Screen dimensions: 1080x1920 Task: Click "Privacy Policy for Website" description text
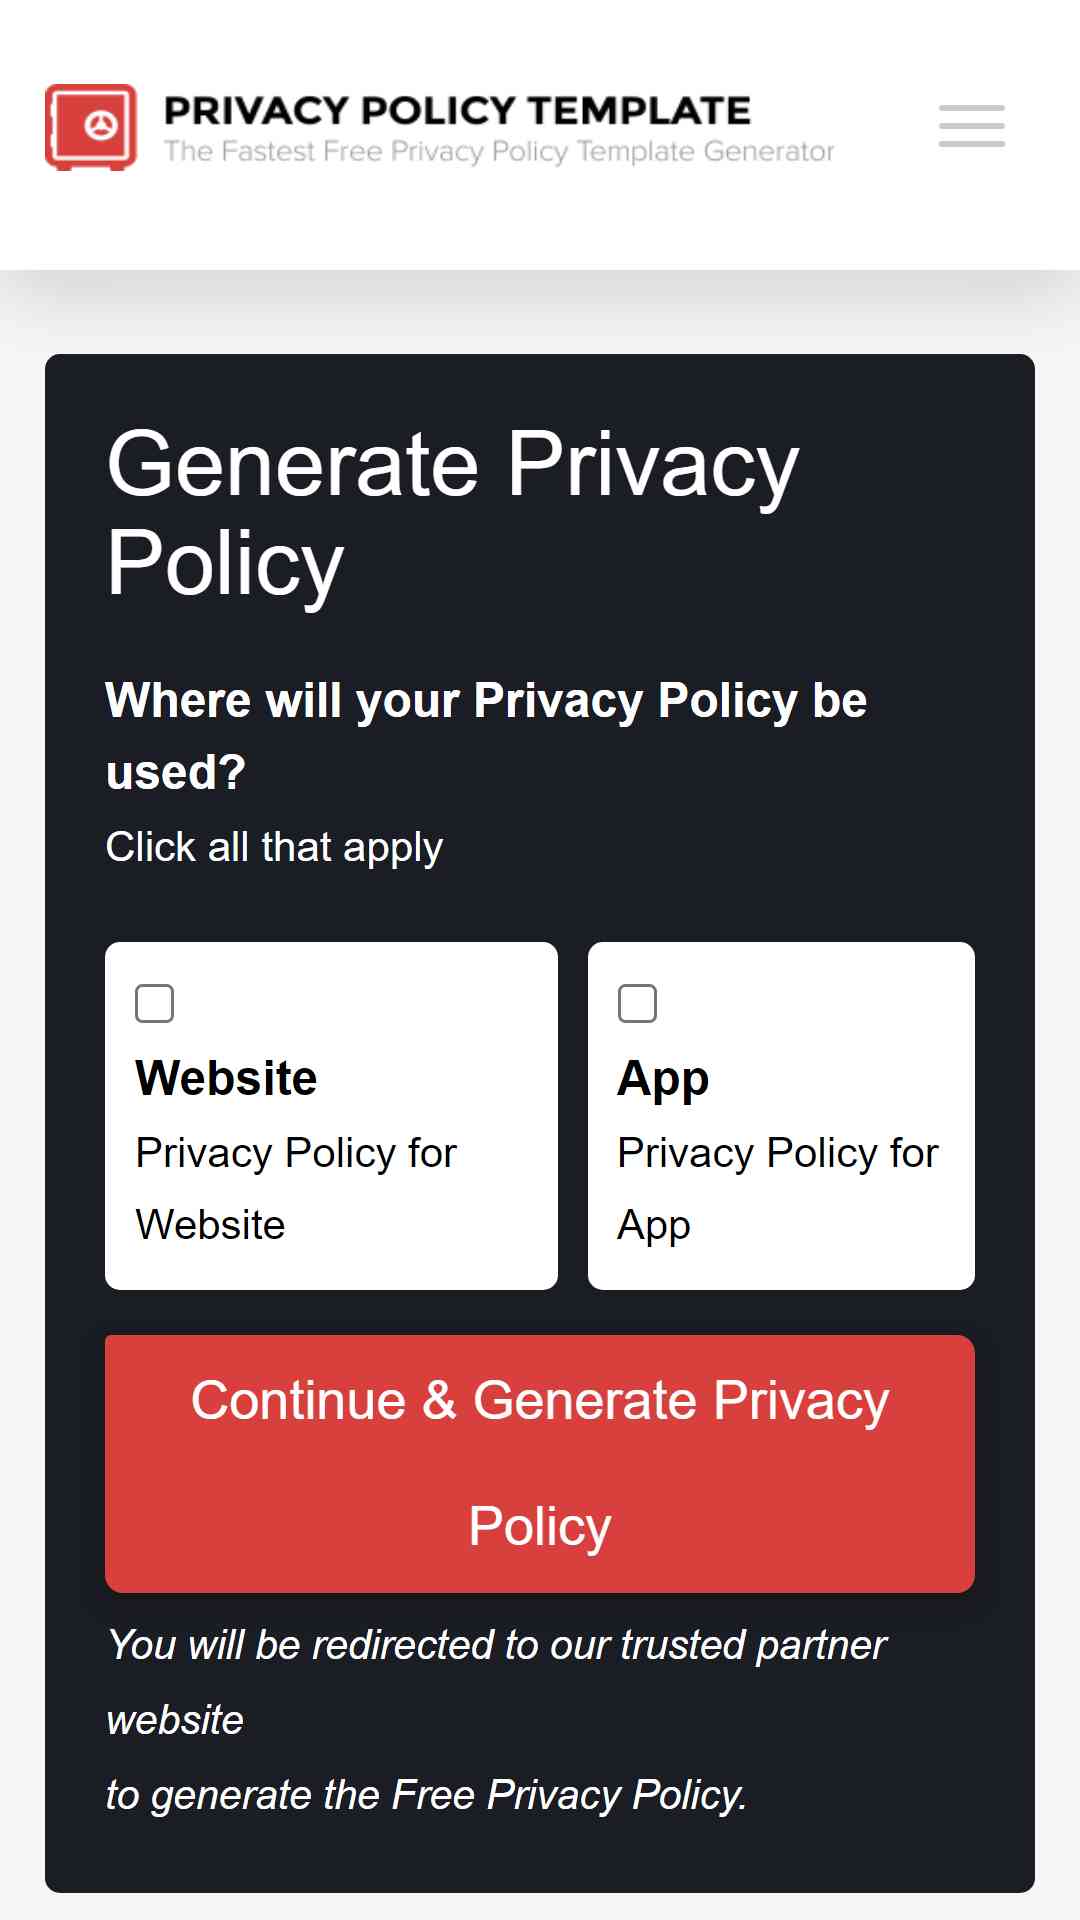(296, 1189)
